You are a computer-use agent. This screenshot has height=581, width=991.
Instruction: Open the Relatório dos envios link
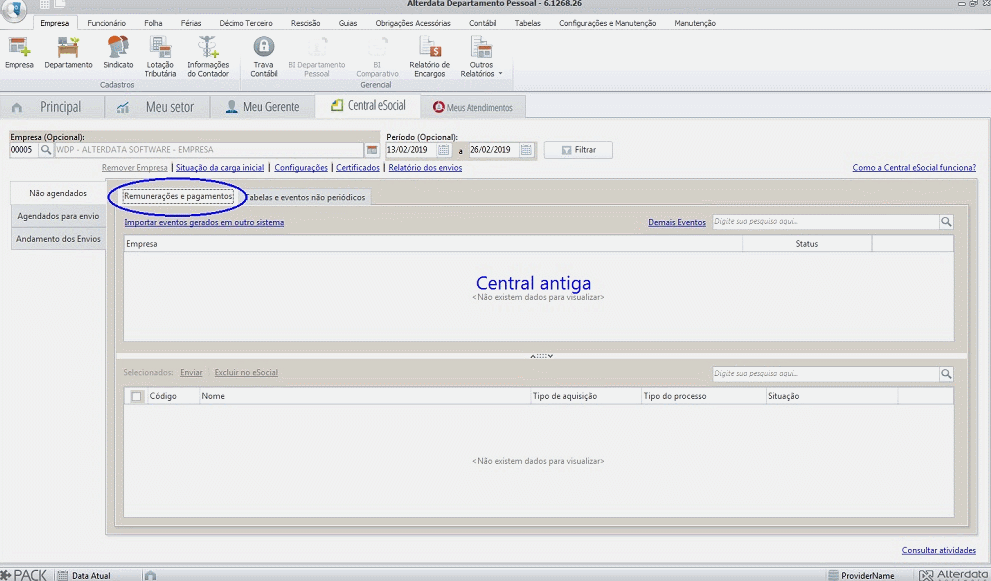pos(425,168)
